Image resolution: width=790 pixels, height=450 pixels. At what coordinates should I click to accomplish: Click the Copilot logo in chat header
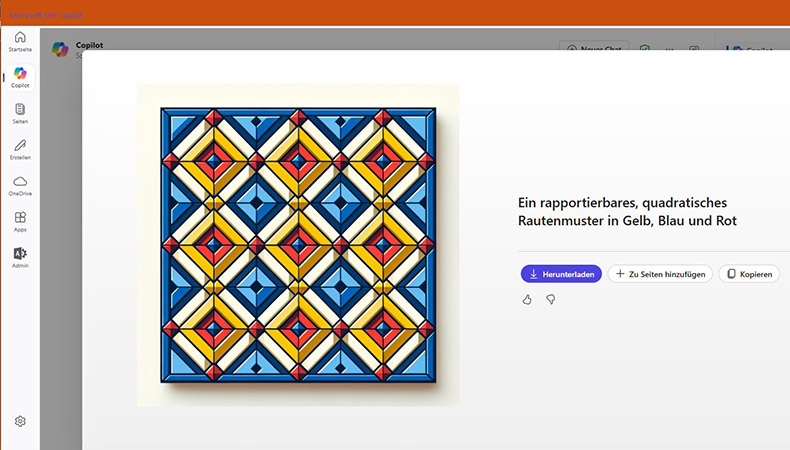click(x=60, y=49)
